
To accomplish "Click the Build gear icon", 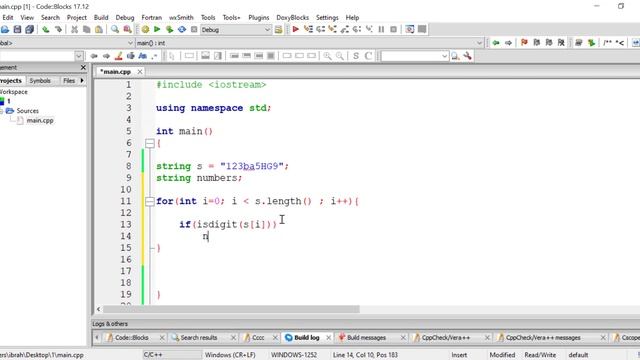I will click(145, 29).
